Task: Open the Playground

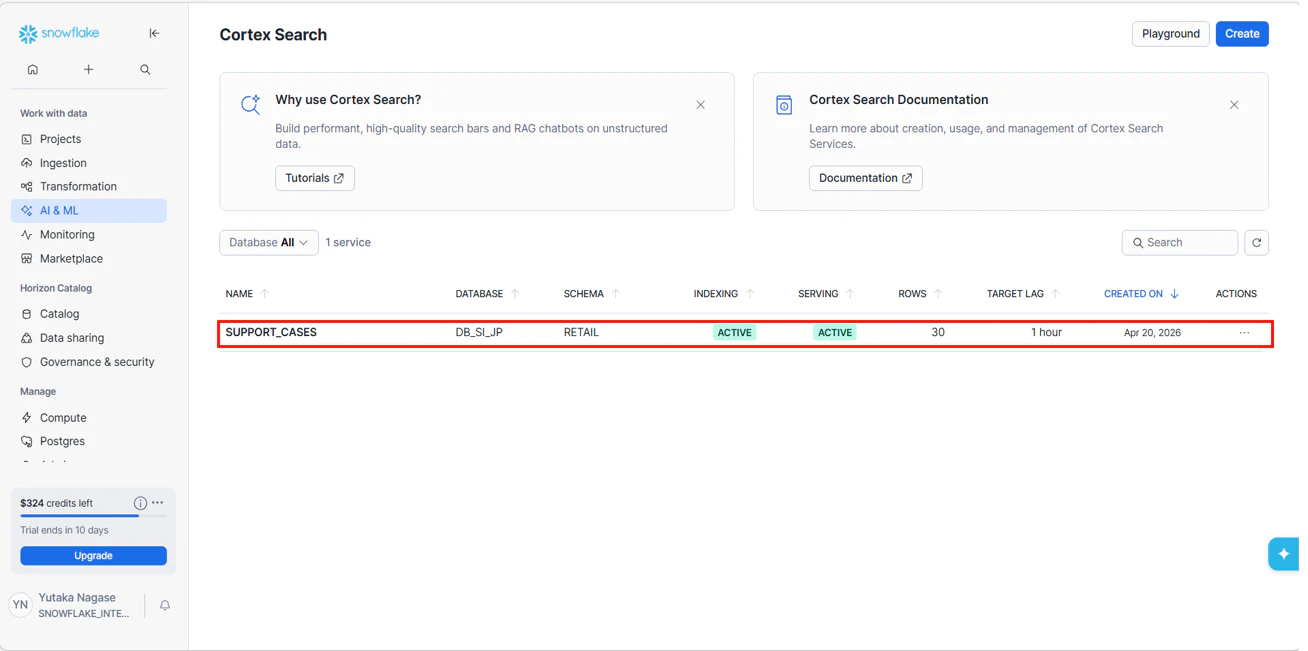Action: pyautogui.click(x=1170, y=34)
